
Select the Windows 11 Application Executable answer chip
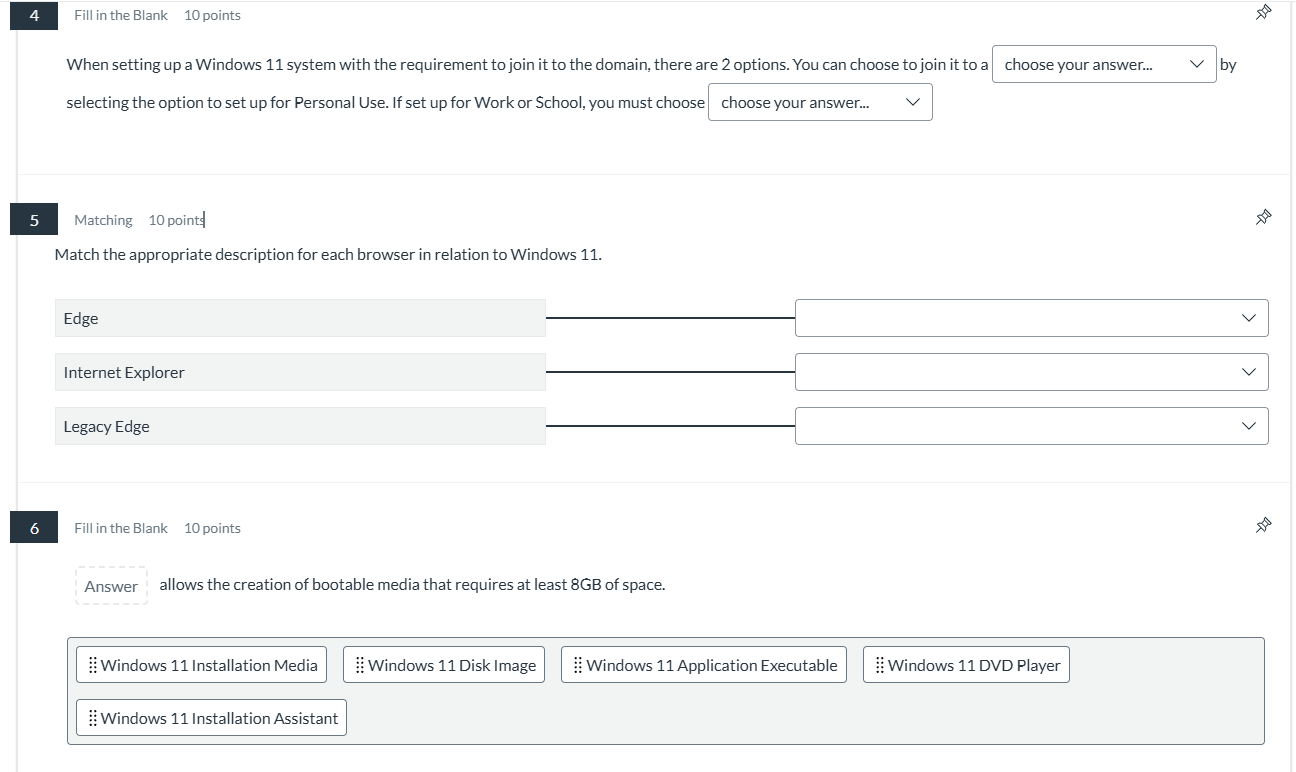click(x=704, y=665)
